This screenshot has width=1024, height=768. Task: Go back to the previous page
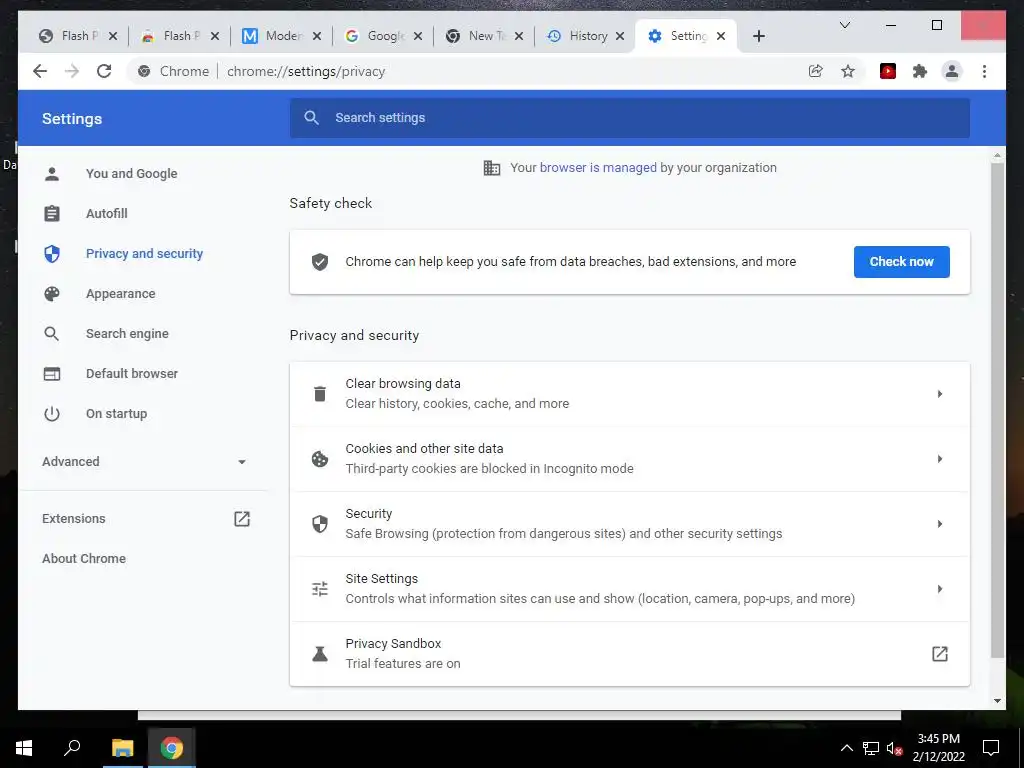[40, 71]
